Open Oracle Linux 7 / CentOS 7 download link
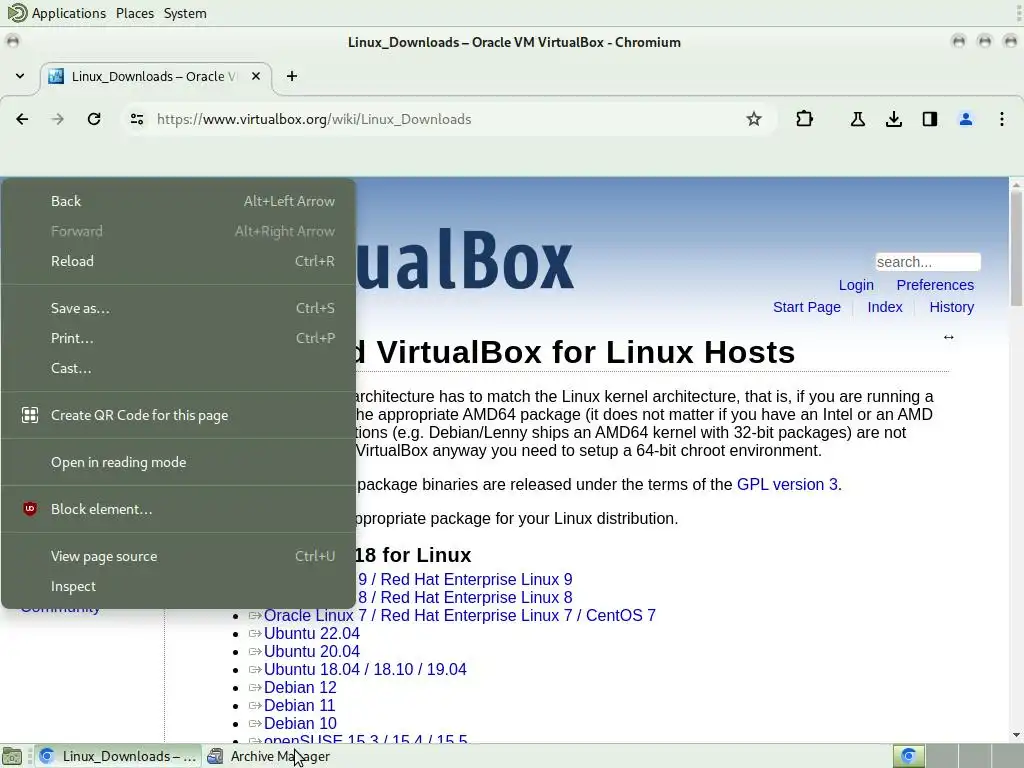The image size is (1024, 768). [459, 615]
